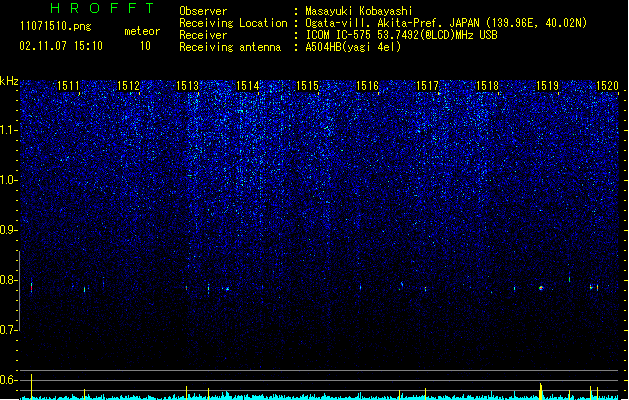Click the 1514 time marker
Screen dimensions: 629x400
pyautogui.click(x=248, y=86)
